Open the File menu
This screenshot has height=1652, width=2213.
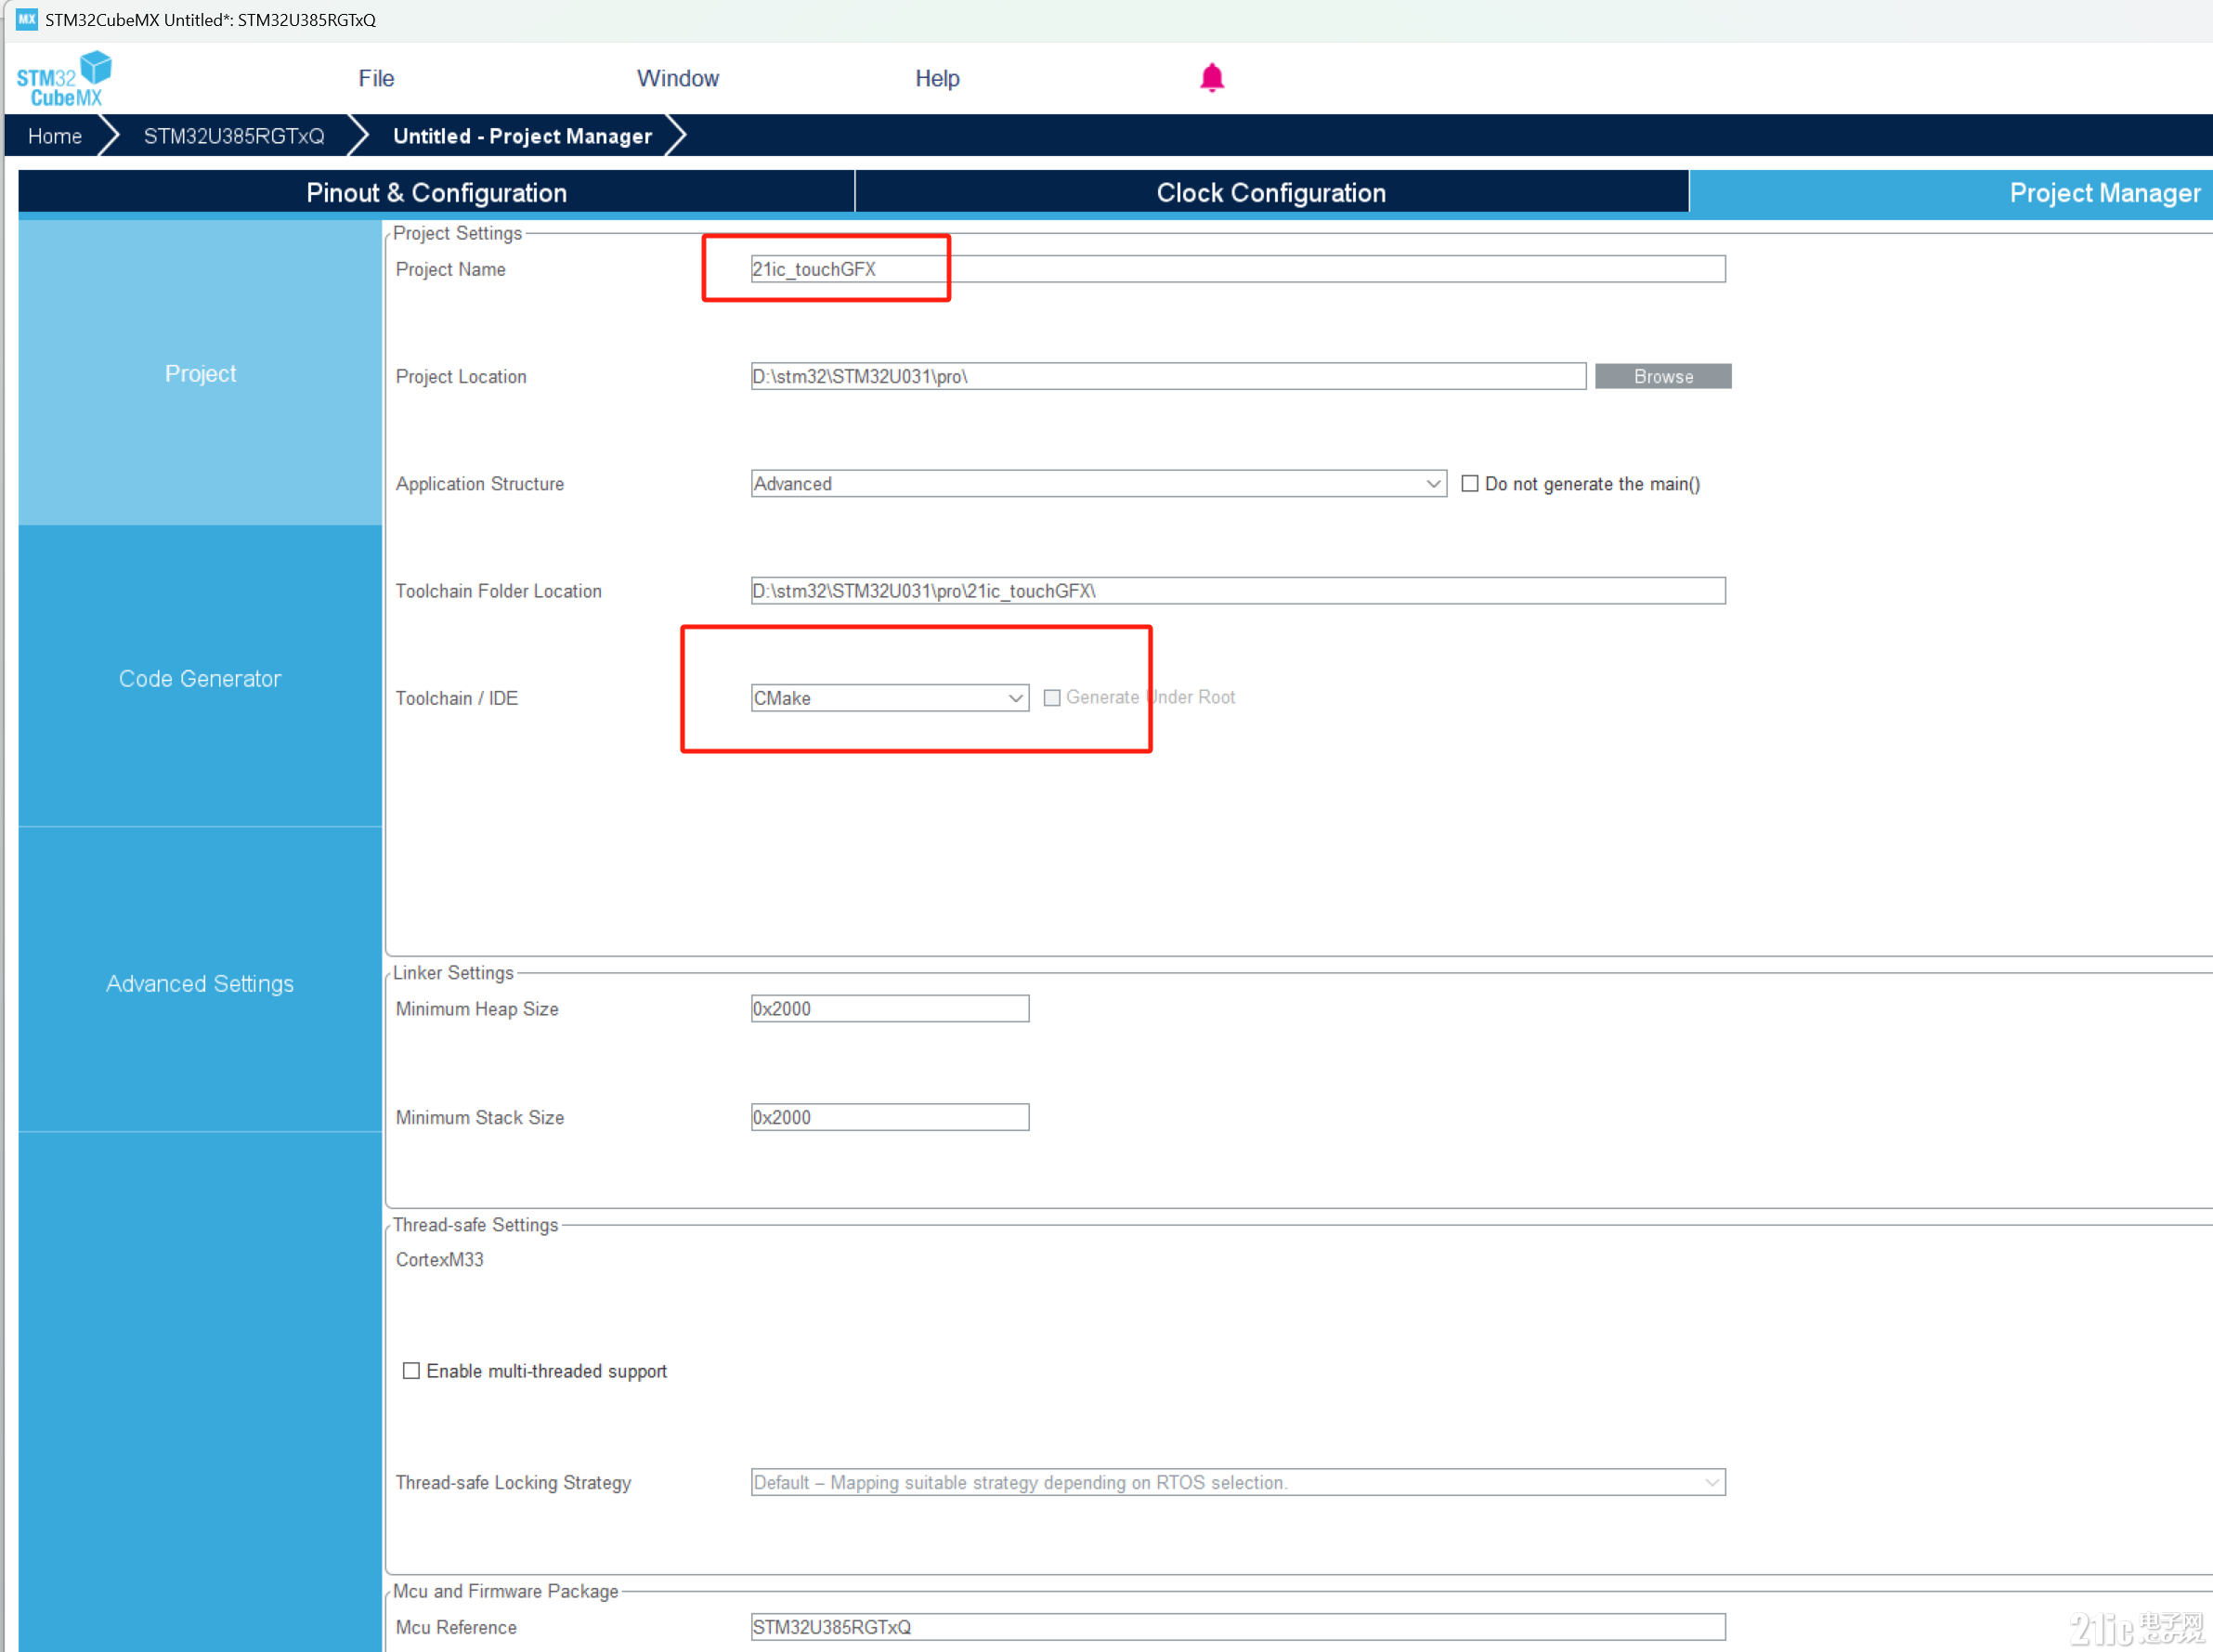click(376, 78)
